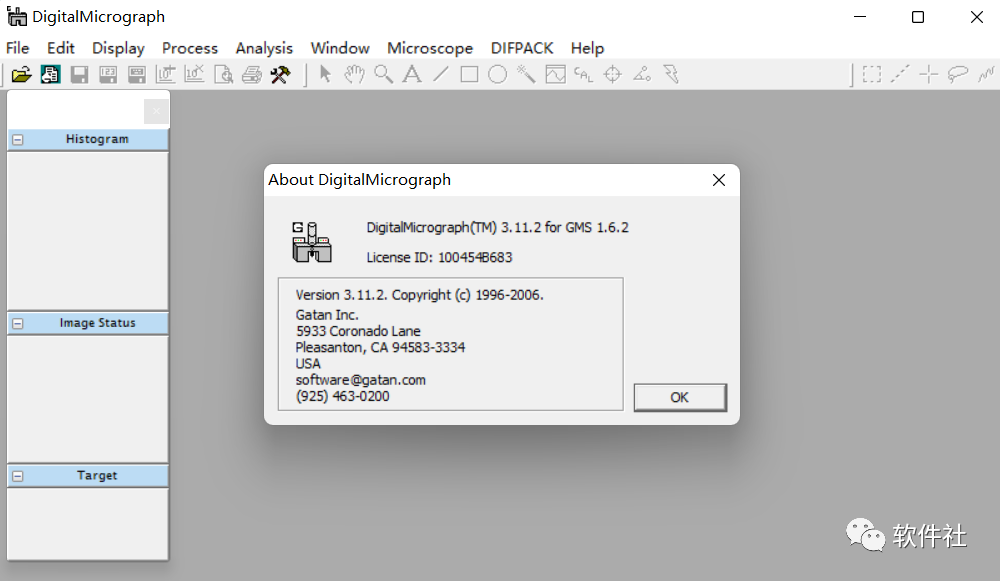The height and width of the screenshot is (581, 1000).
Task: Select the arrow pointer tool
Action: [325, 75]
